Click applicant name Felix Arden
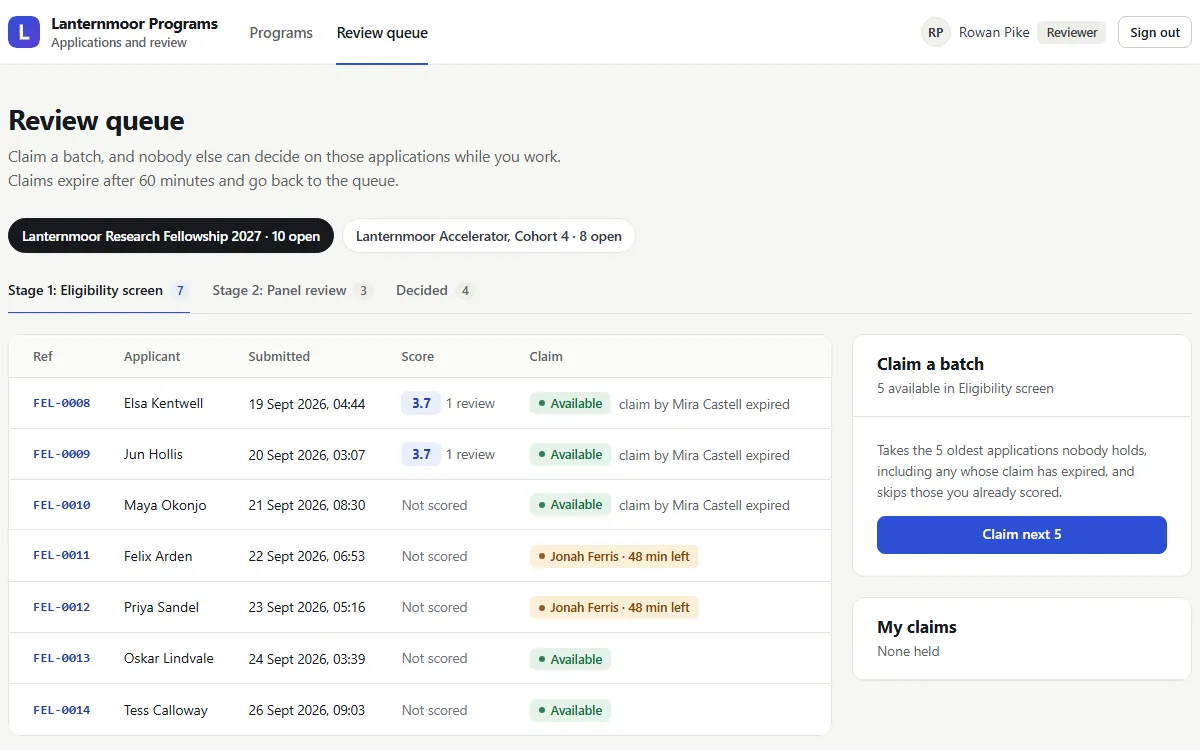Screen dimensions: 1200x750 [158, 557]
